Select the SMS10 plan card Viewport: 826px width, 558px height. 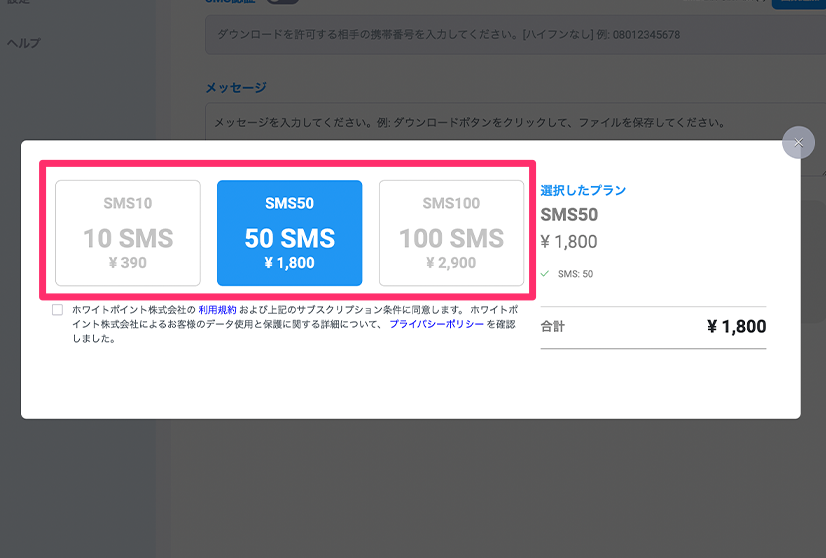128,233
